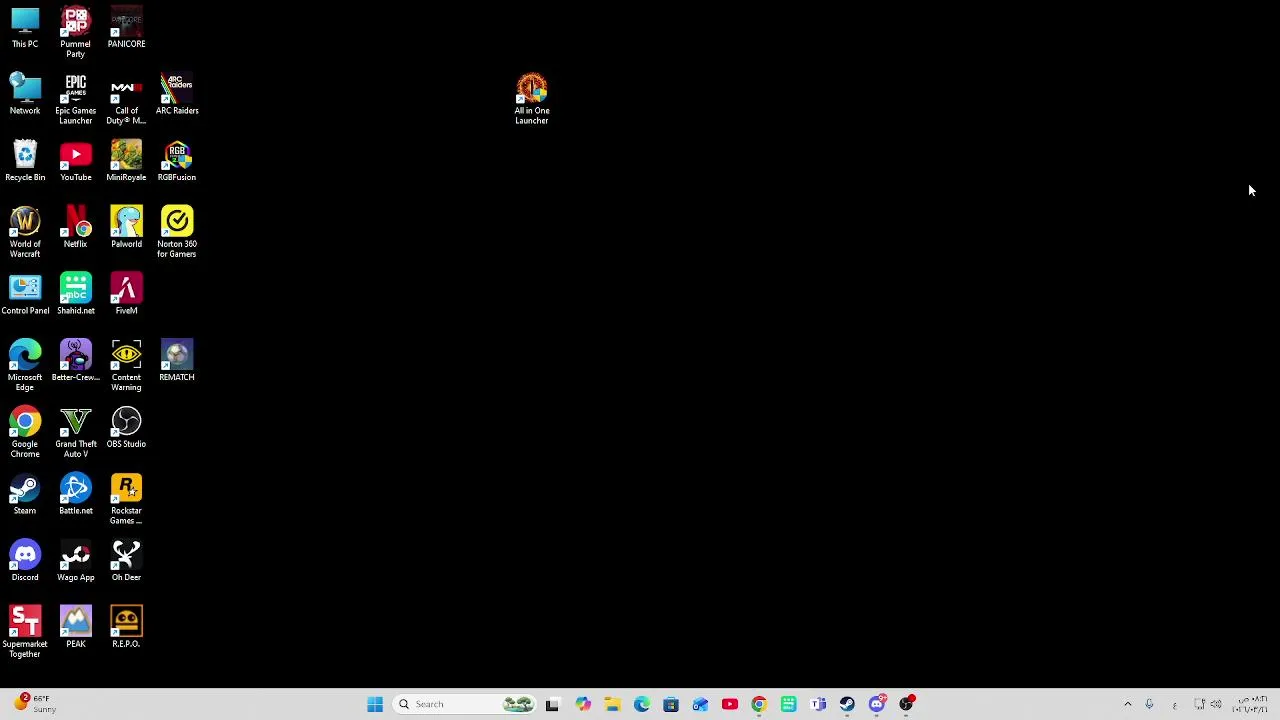Open Task View from the taskbar
The height and width of the screenshot is (720, 1280).
click(x=552, y=704)
